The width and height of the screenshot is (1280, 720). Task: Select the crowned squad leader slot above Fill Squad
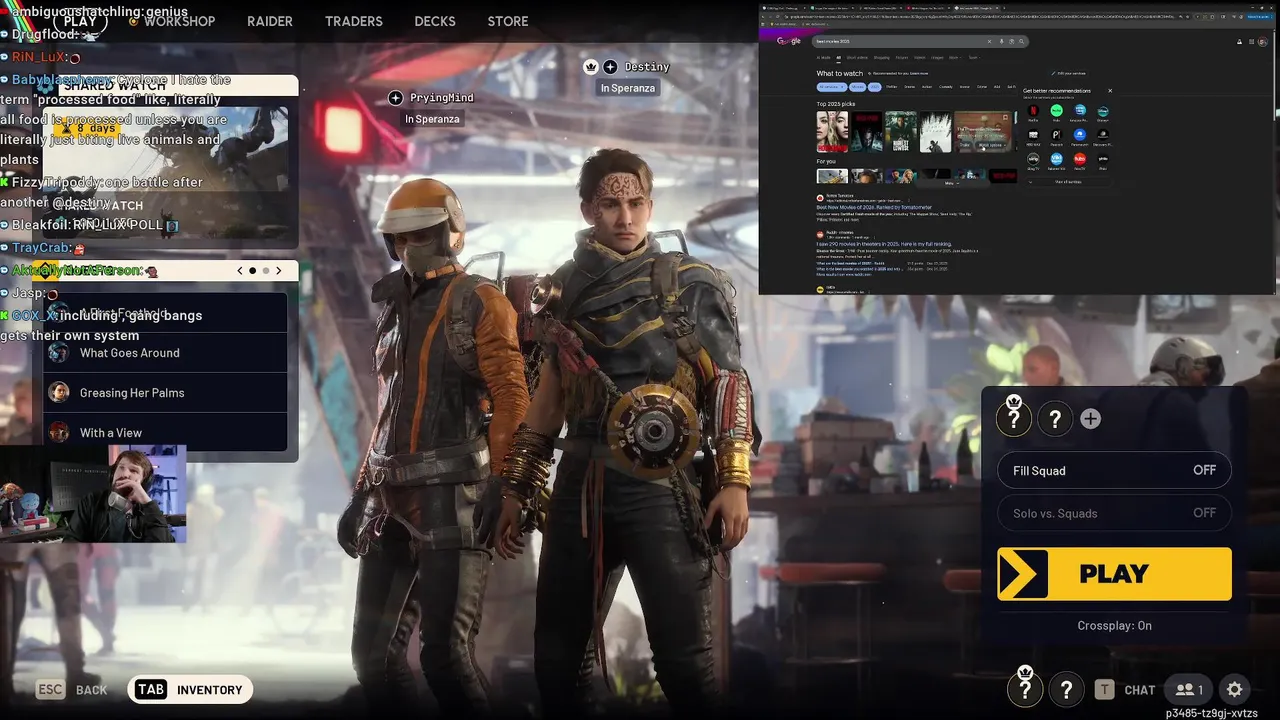tap(1014, 418)
